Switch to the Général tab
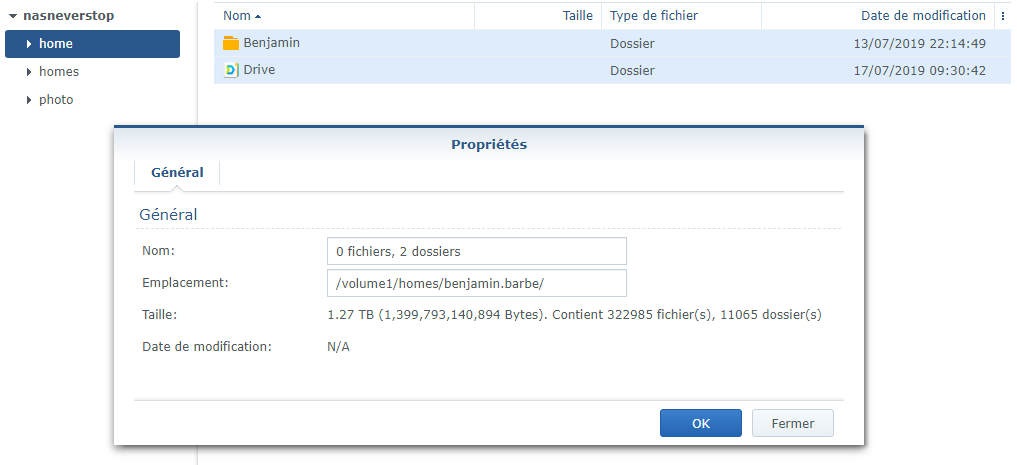Screen dimensions: 1017x465 (177, 172)
